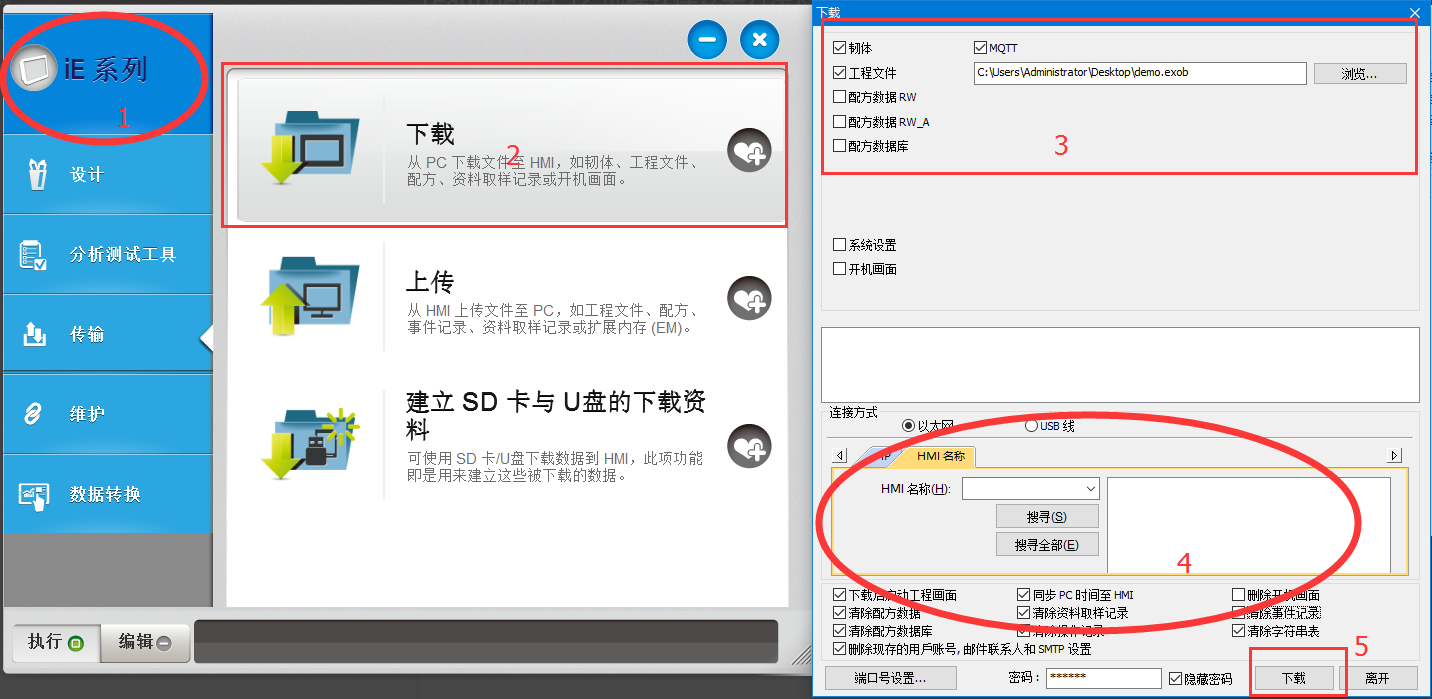Click the 搜寻全部 button
The width and height of the screenshot is (1432, 699).
pyautogui.click(x=1046, y=545)
